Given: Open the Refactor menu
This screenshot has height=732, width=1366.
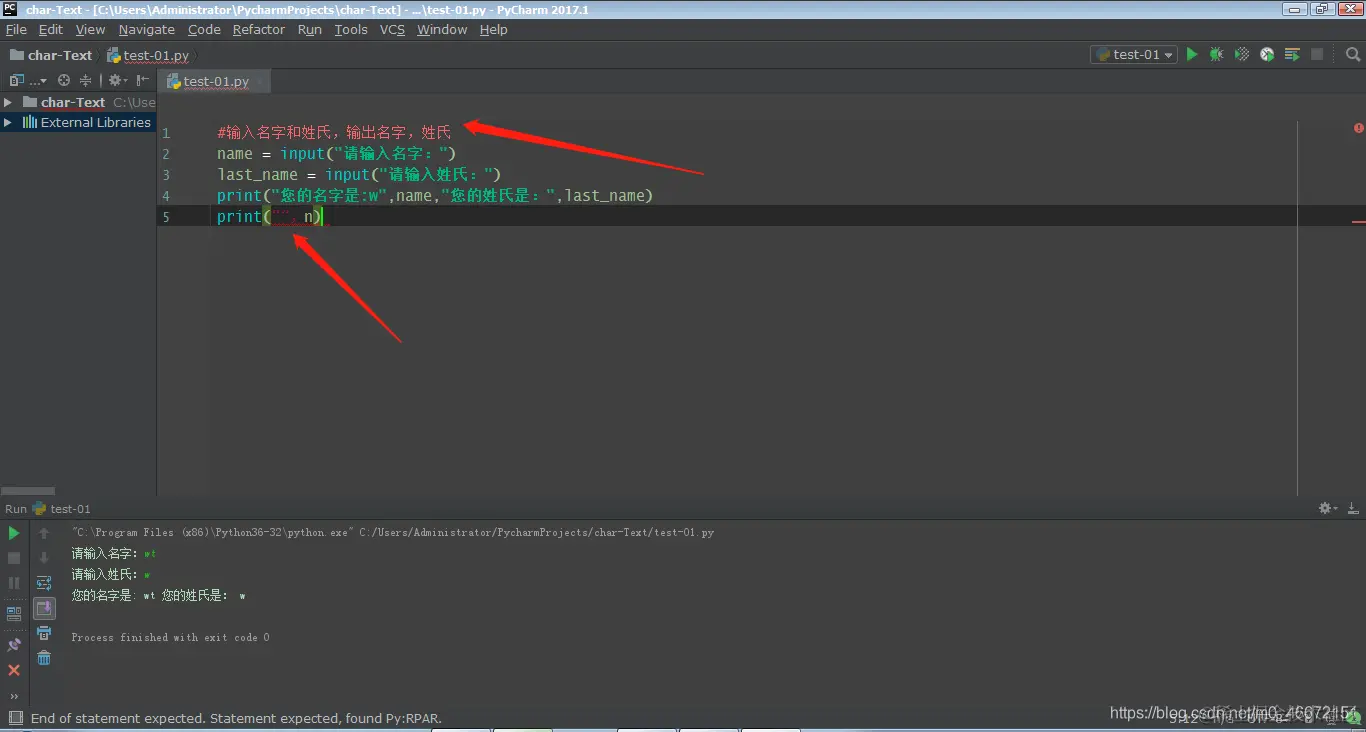Looking at the screenshot, I should 259,29.
